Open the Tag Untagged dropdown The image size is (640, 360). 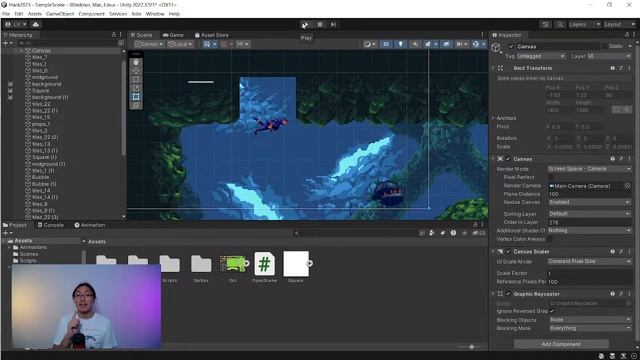(x=541, y=56)
